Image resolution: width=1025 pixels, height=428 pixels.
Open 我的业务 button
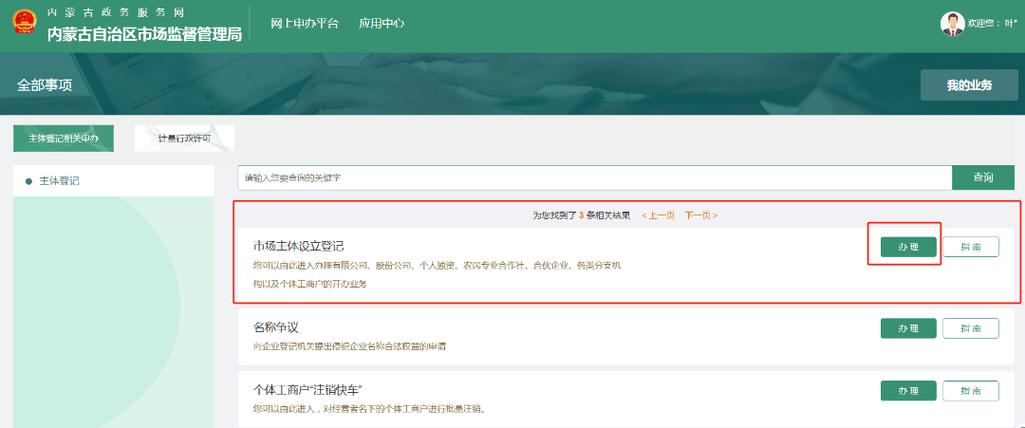(x=969, y=85)
